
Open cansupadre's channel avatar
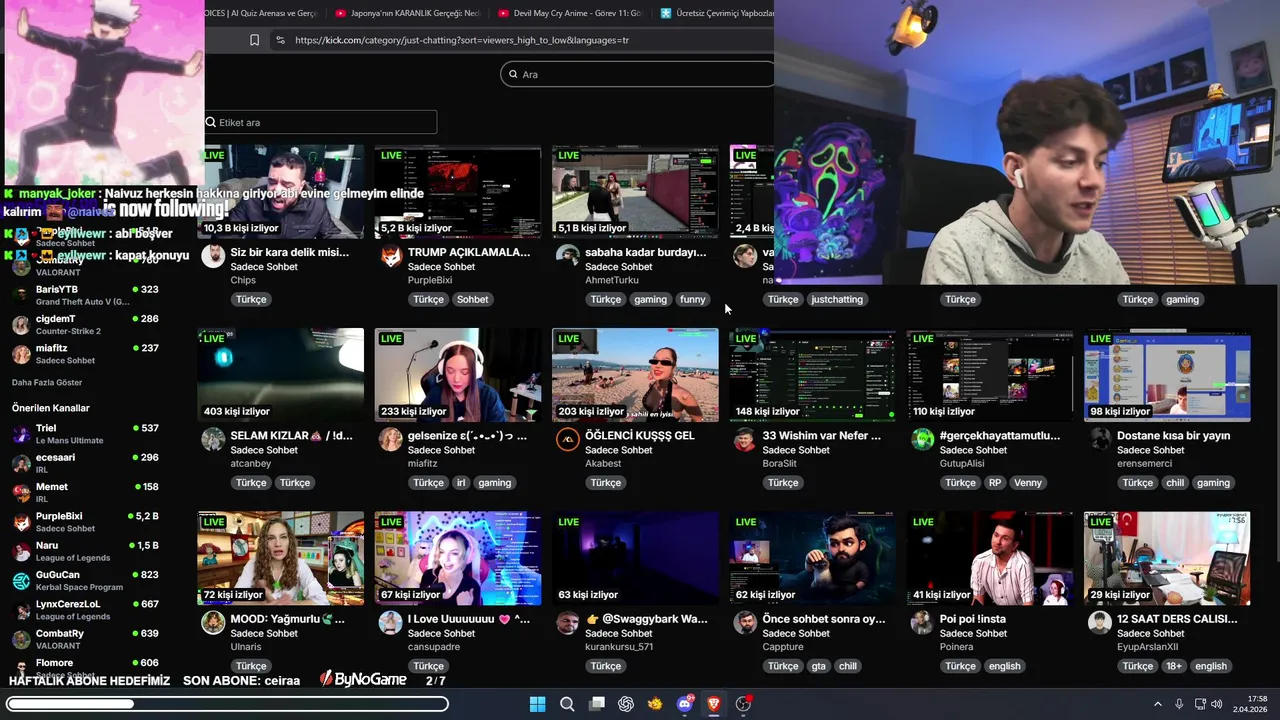point(391,623)
